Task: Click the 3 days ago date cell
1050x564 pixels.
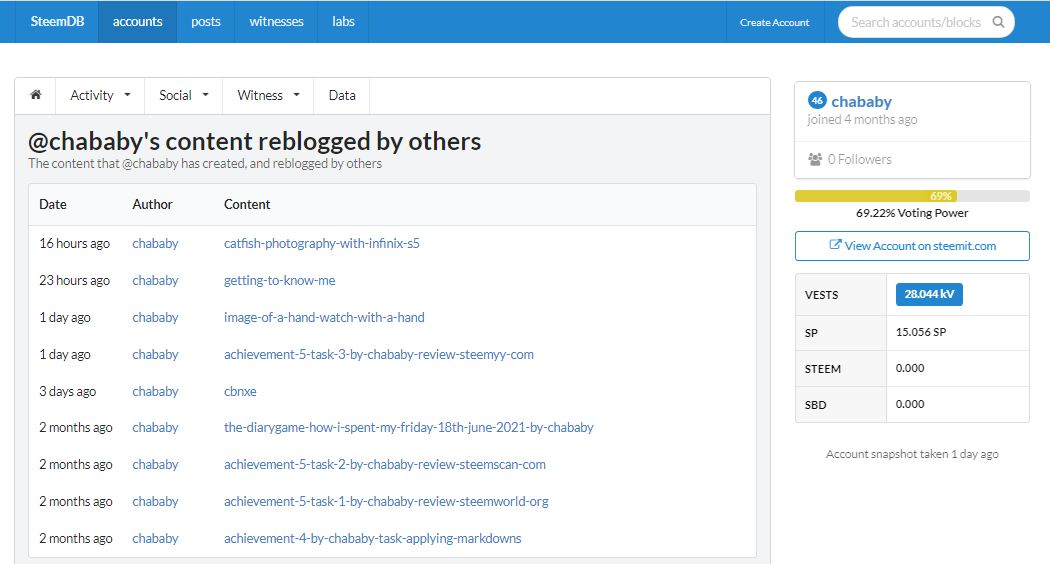Action: click(x=68, y=391)
